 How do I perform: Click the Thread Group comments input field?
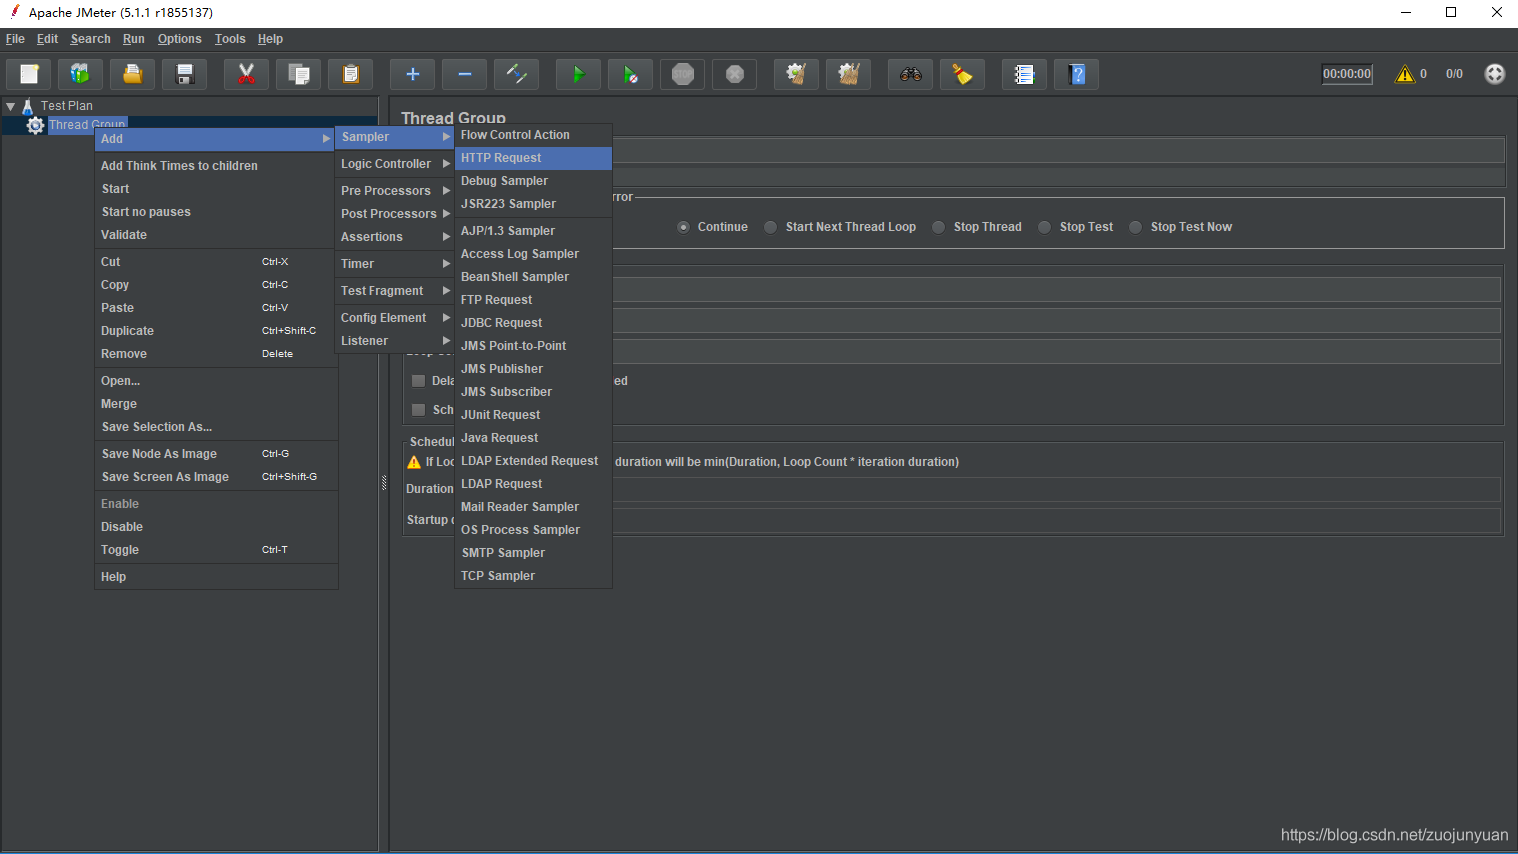click(x=1058, y=177)
